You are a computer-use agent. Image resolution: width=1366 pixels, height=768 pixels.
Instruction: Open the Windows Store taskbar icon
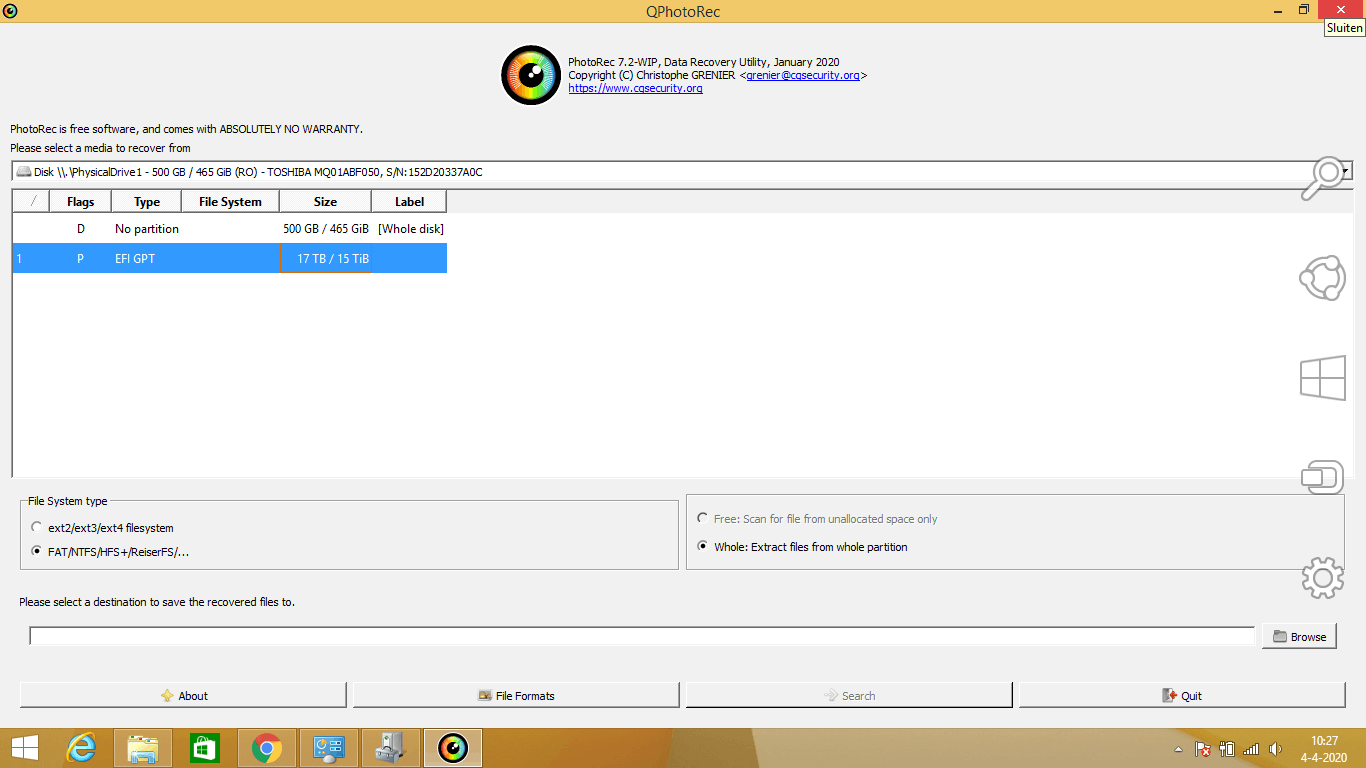click(x=205, y=748)
